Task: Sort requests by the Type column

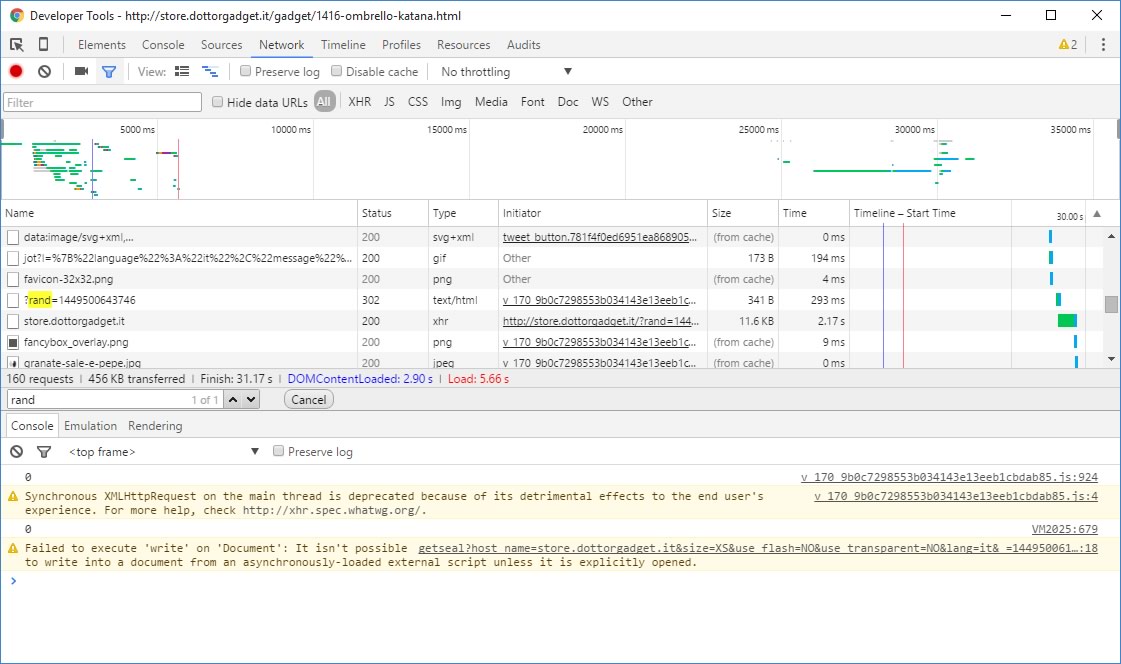Action: (x=463, y=213)
